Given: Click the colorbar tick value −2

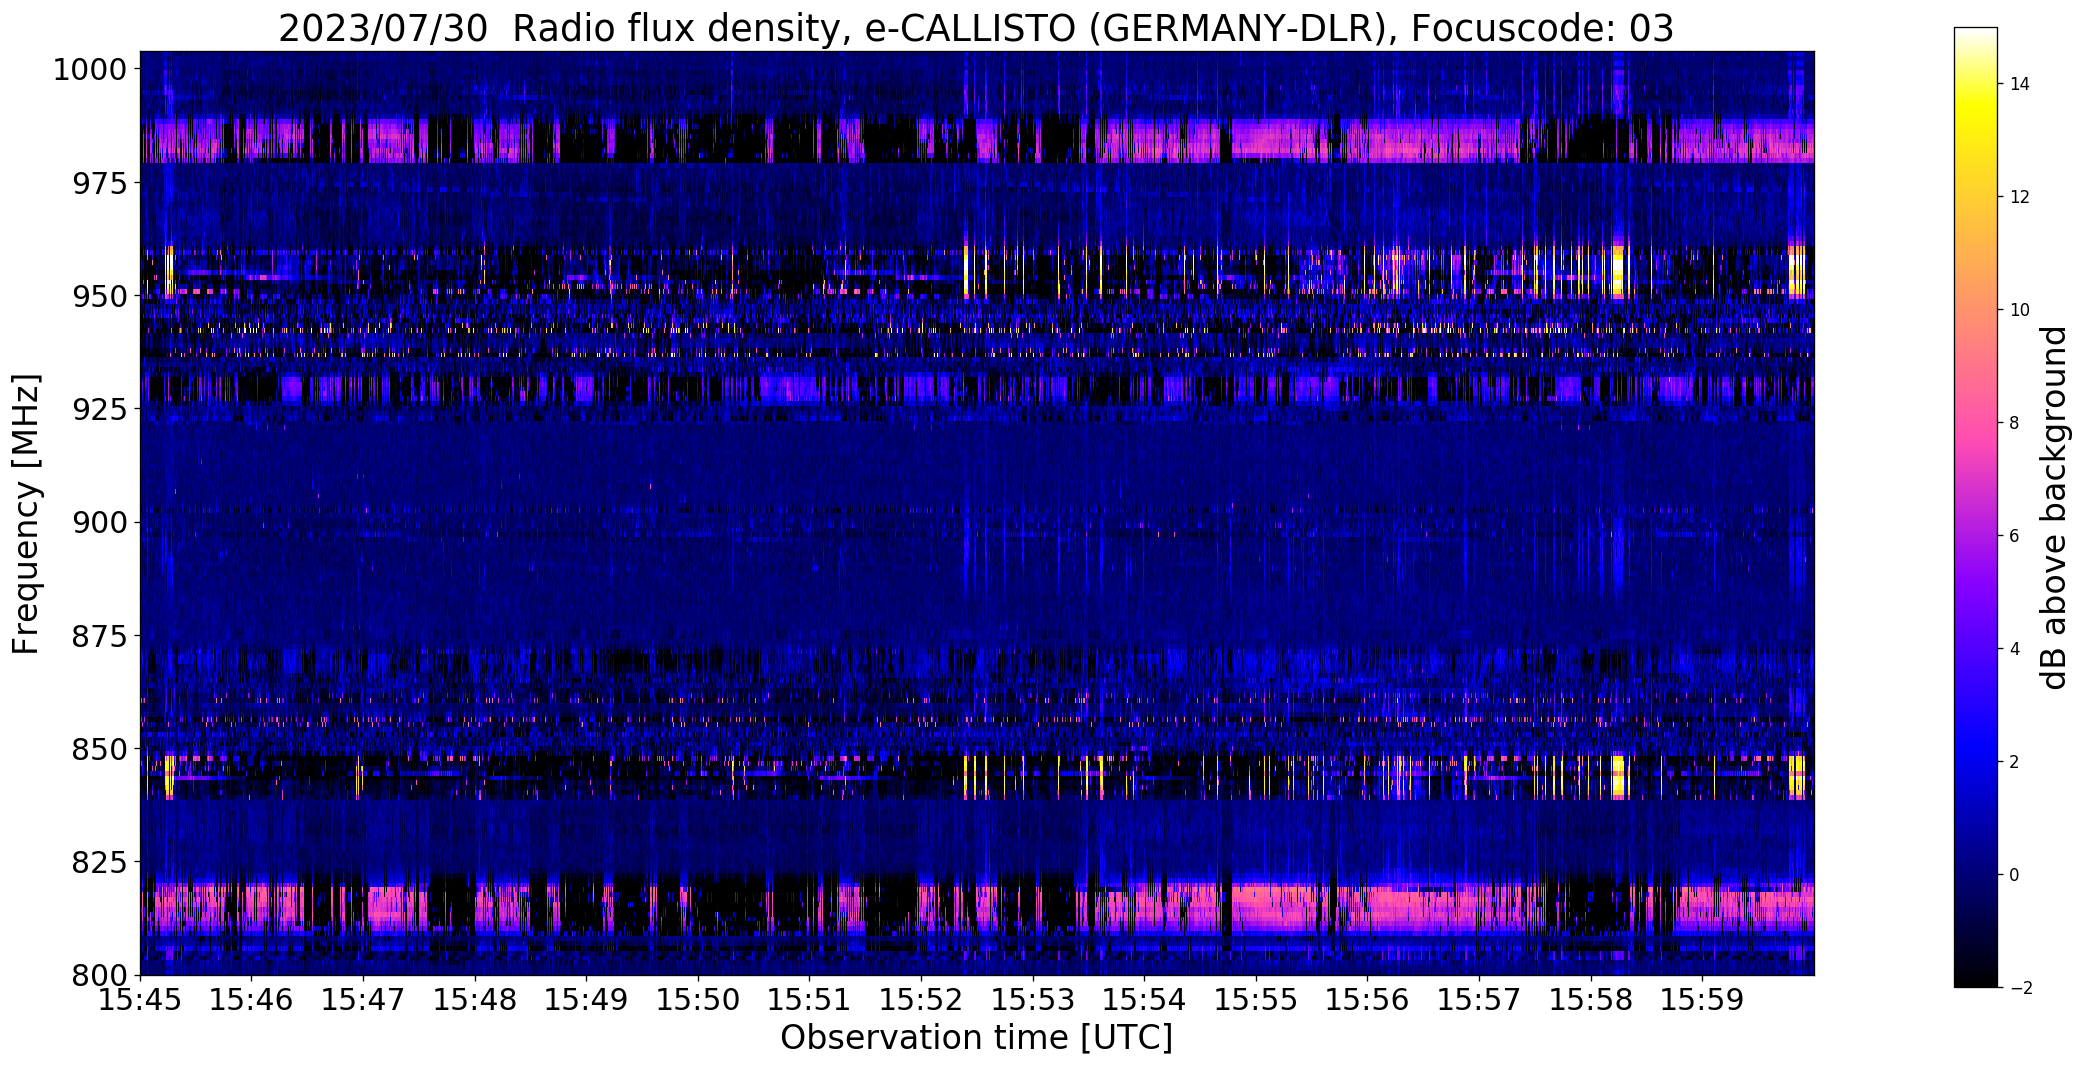Looking at the screenshot, I should pyautogui.click(x=2019, y=988).
